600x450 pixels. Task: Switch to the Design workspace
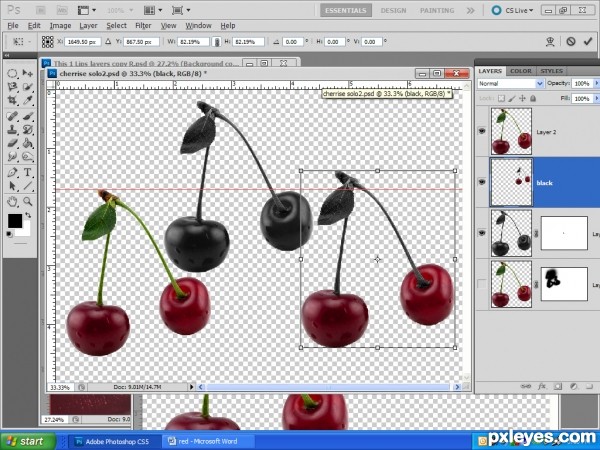tap(393, 10)
